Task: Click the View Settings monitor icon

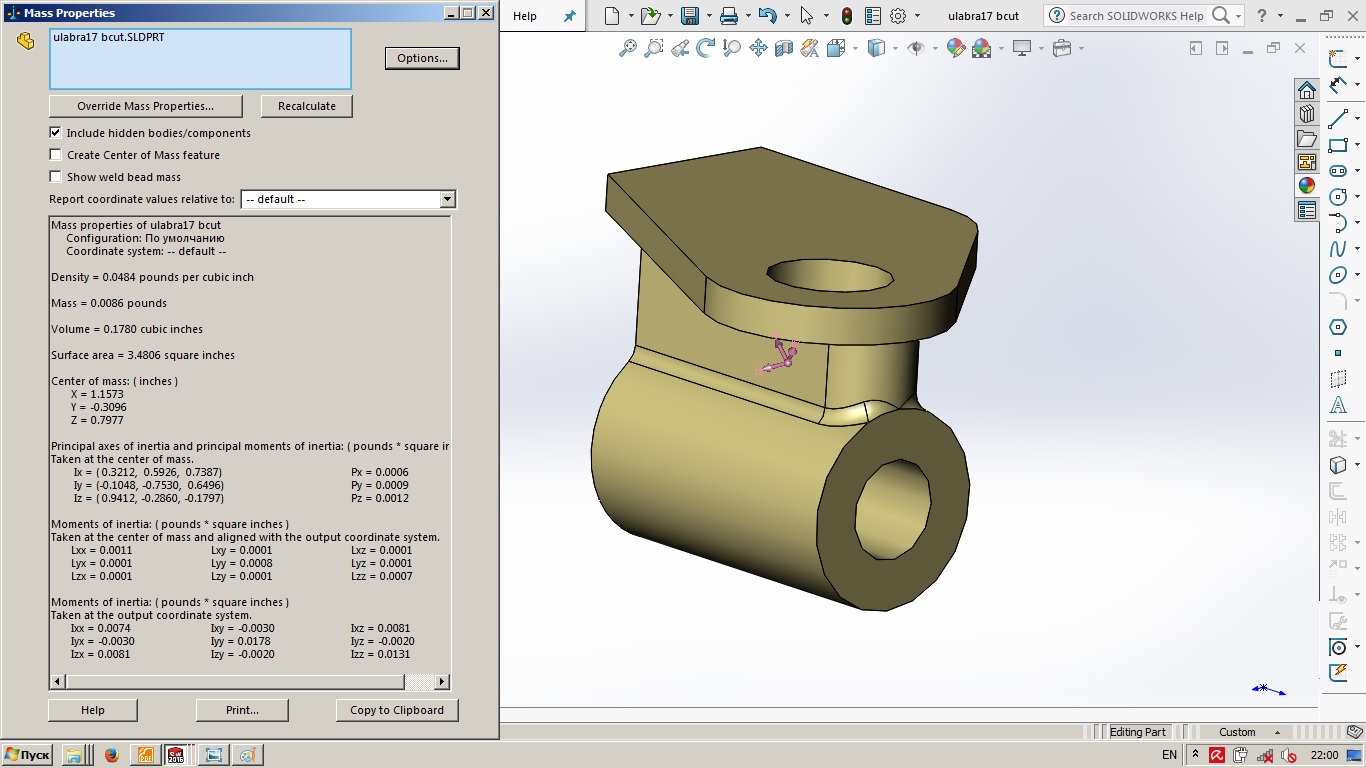Action: point(1022,47)
